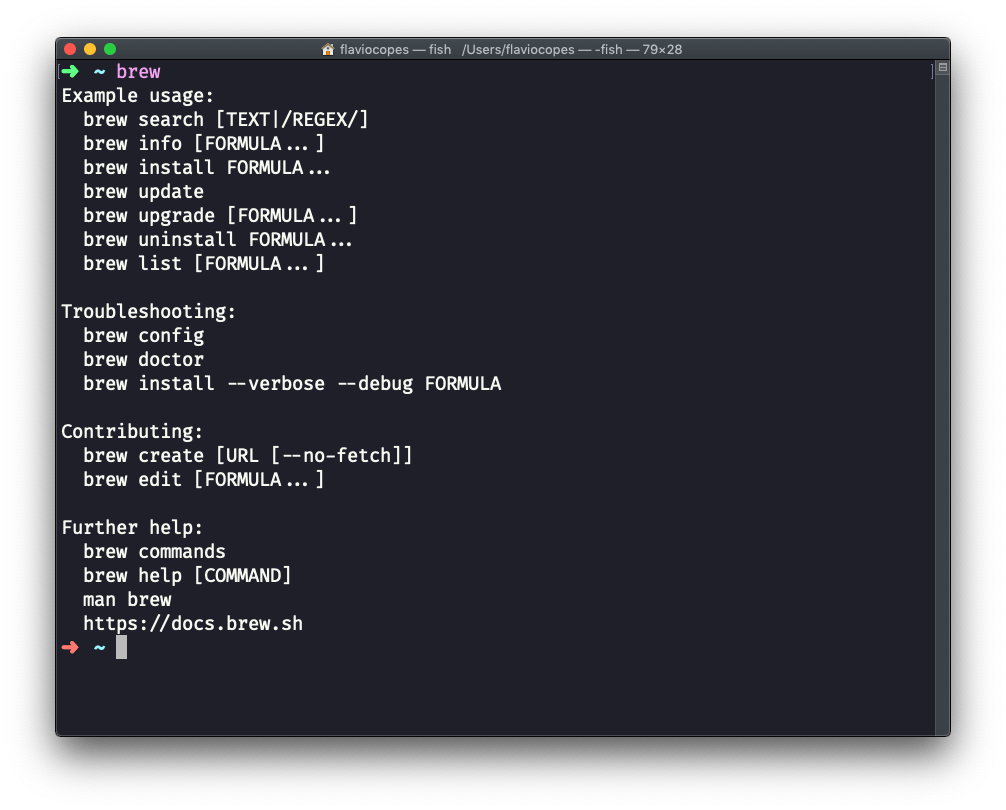
Task: Minimize the terminal using the yellow button
Action: pyautogui.click(x=90, y=49)
